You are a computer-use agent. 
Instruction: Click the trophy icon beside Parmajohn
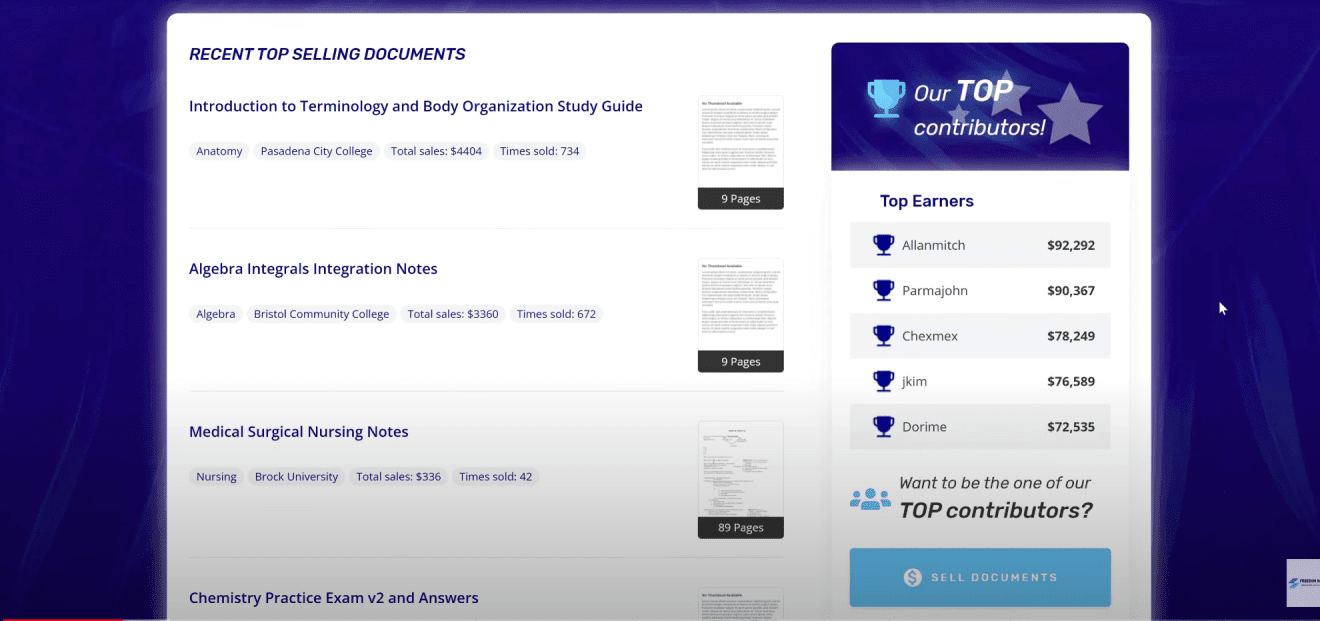883,290
